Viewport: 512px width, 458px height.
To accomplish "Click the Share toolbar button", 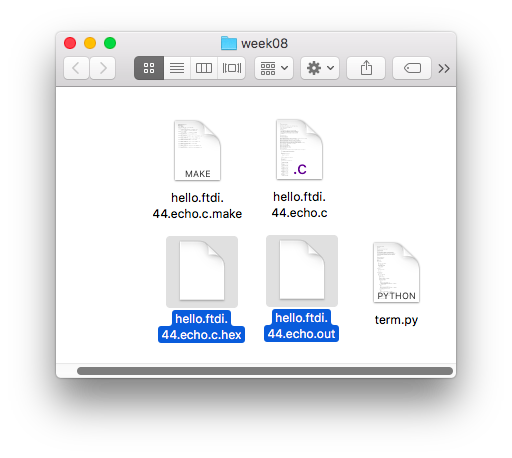I will coord(366,68).
